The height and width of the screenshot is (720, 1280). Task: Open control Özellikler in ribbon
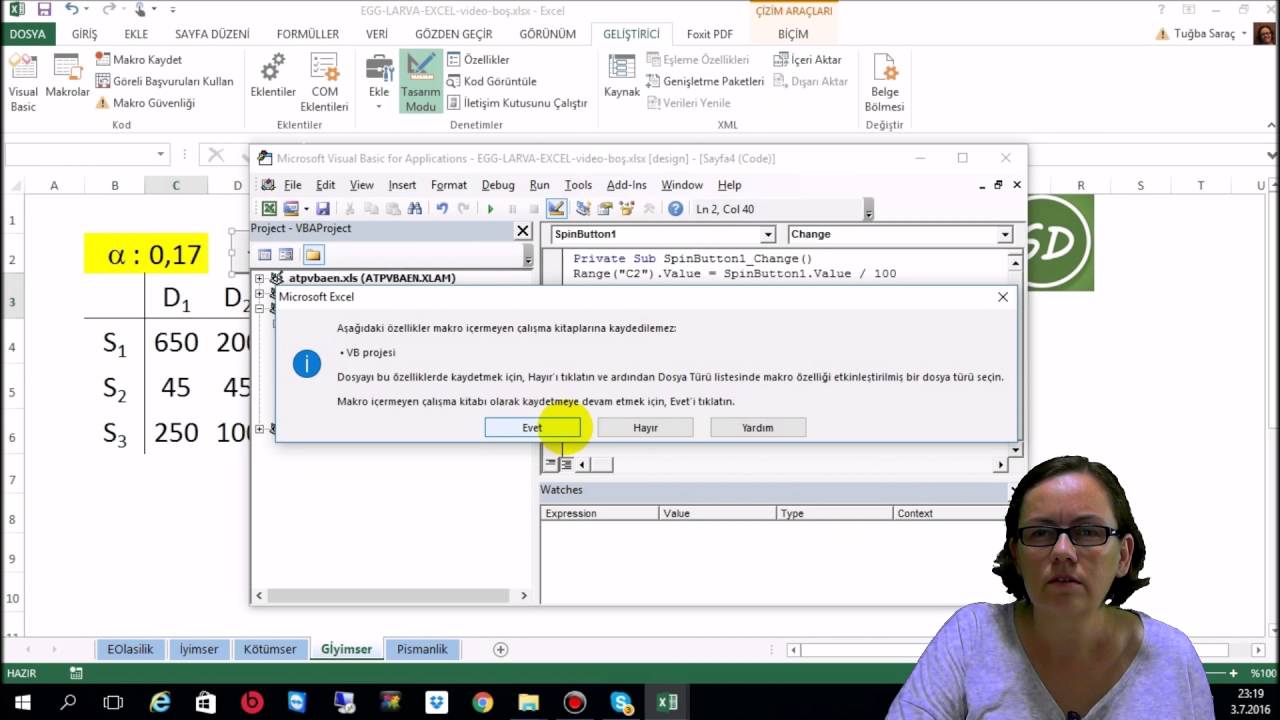478,59
